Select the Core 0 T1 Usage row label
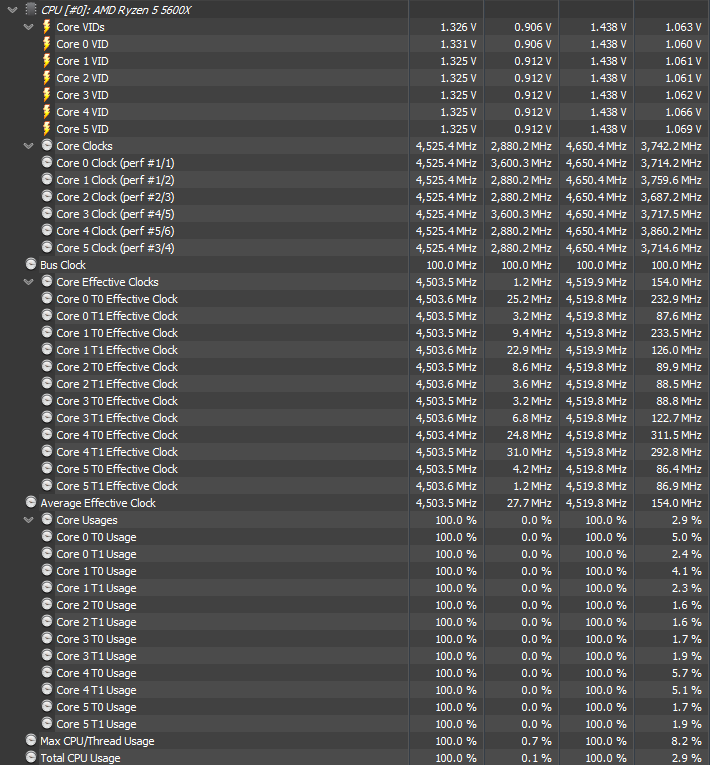Screen dimensions: 710x765 coord(96,554)
